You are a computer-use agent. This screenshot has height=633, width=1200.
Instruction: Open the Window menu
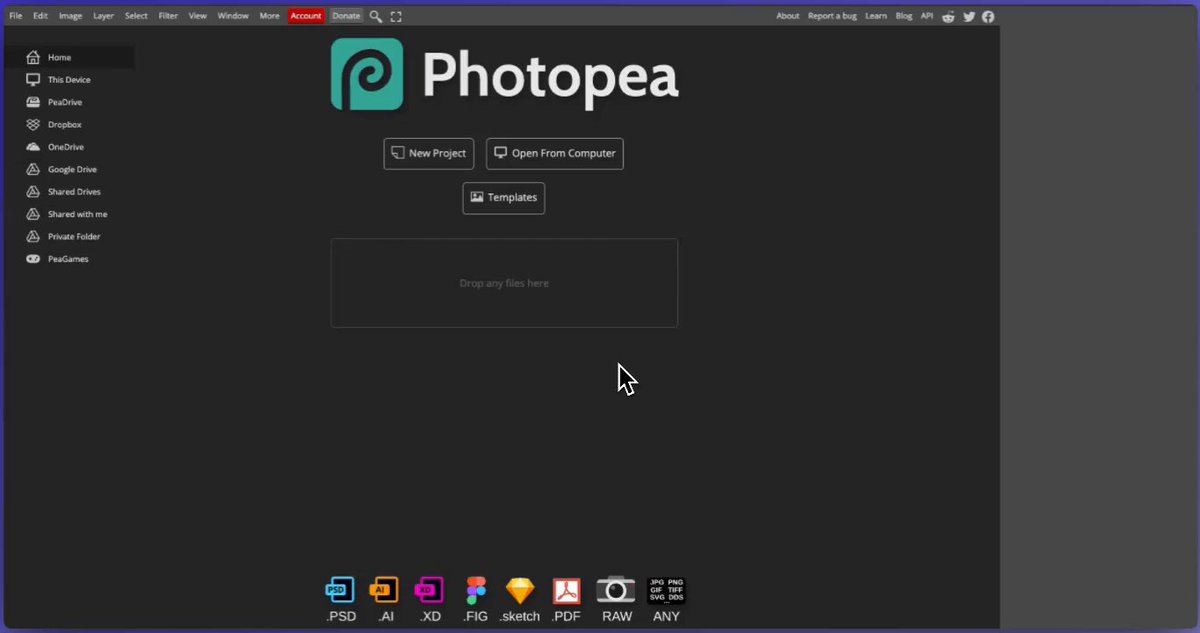[x=233, y=16]
